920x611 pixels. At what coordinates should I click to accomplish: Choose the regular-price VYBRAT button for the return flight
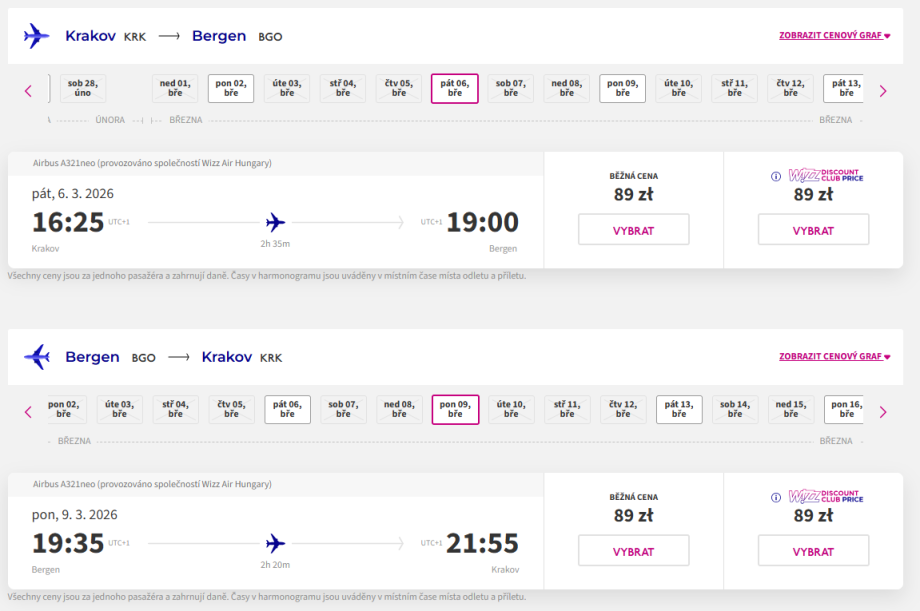coord(633,551)
